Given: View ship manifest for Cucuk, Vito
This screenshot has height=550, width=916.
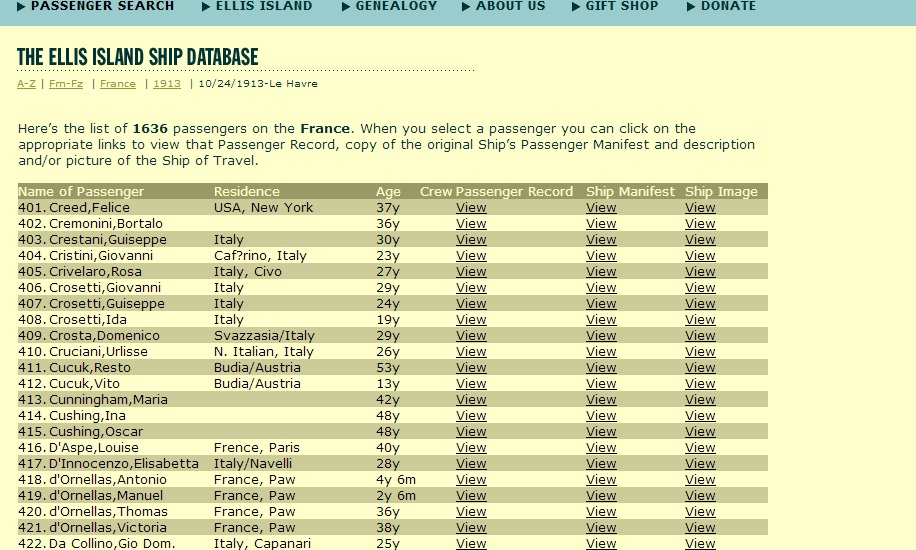Looking at the screenshot, I should point(601,383).
